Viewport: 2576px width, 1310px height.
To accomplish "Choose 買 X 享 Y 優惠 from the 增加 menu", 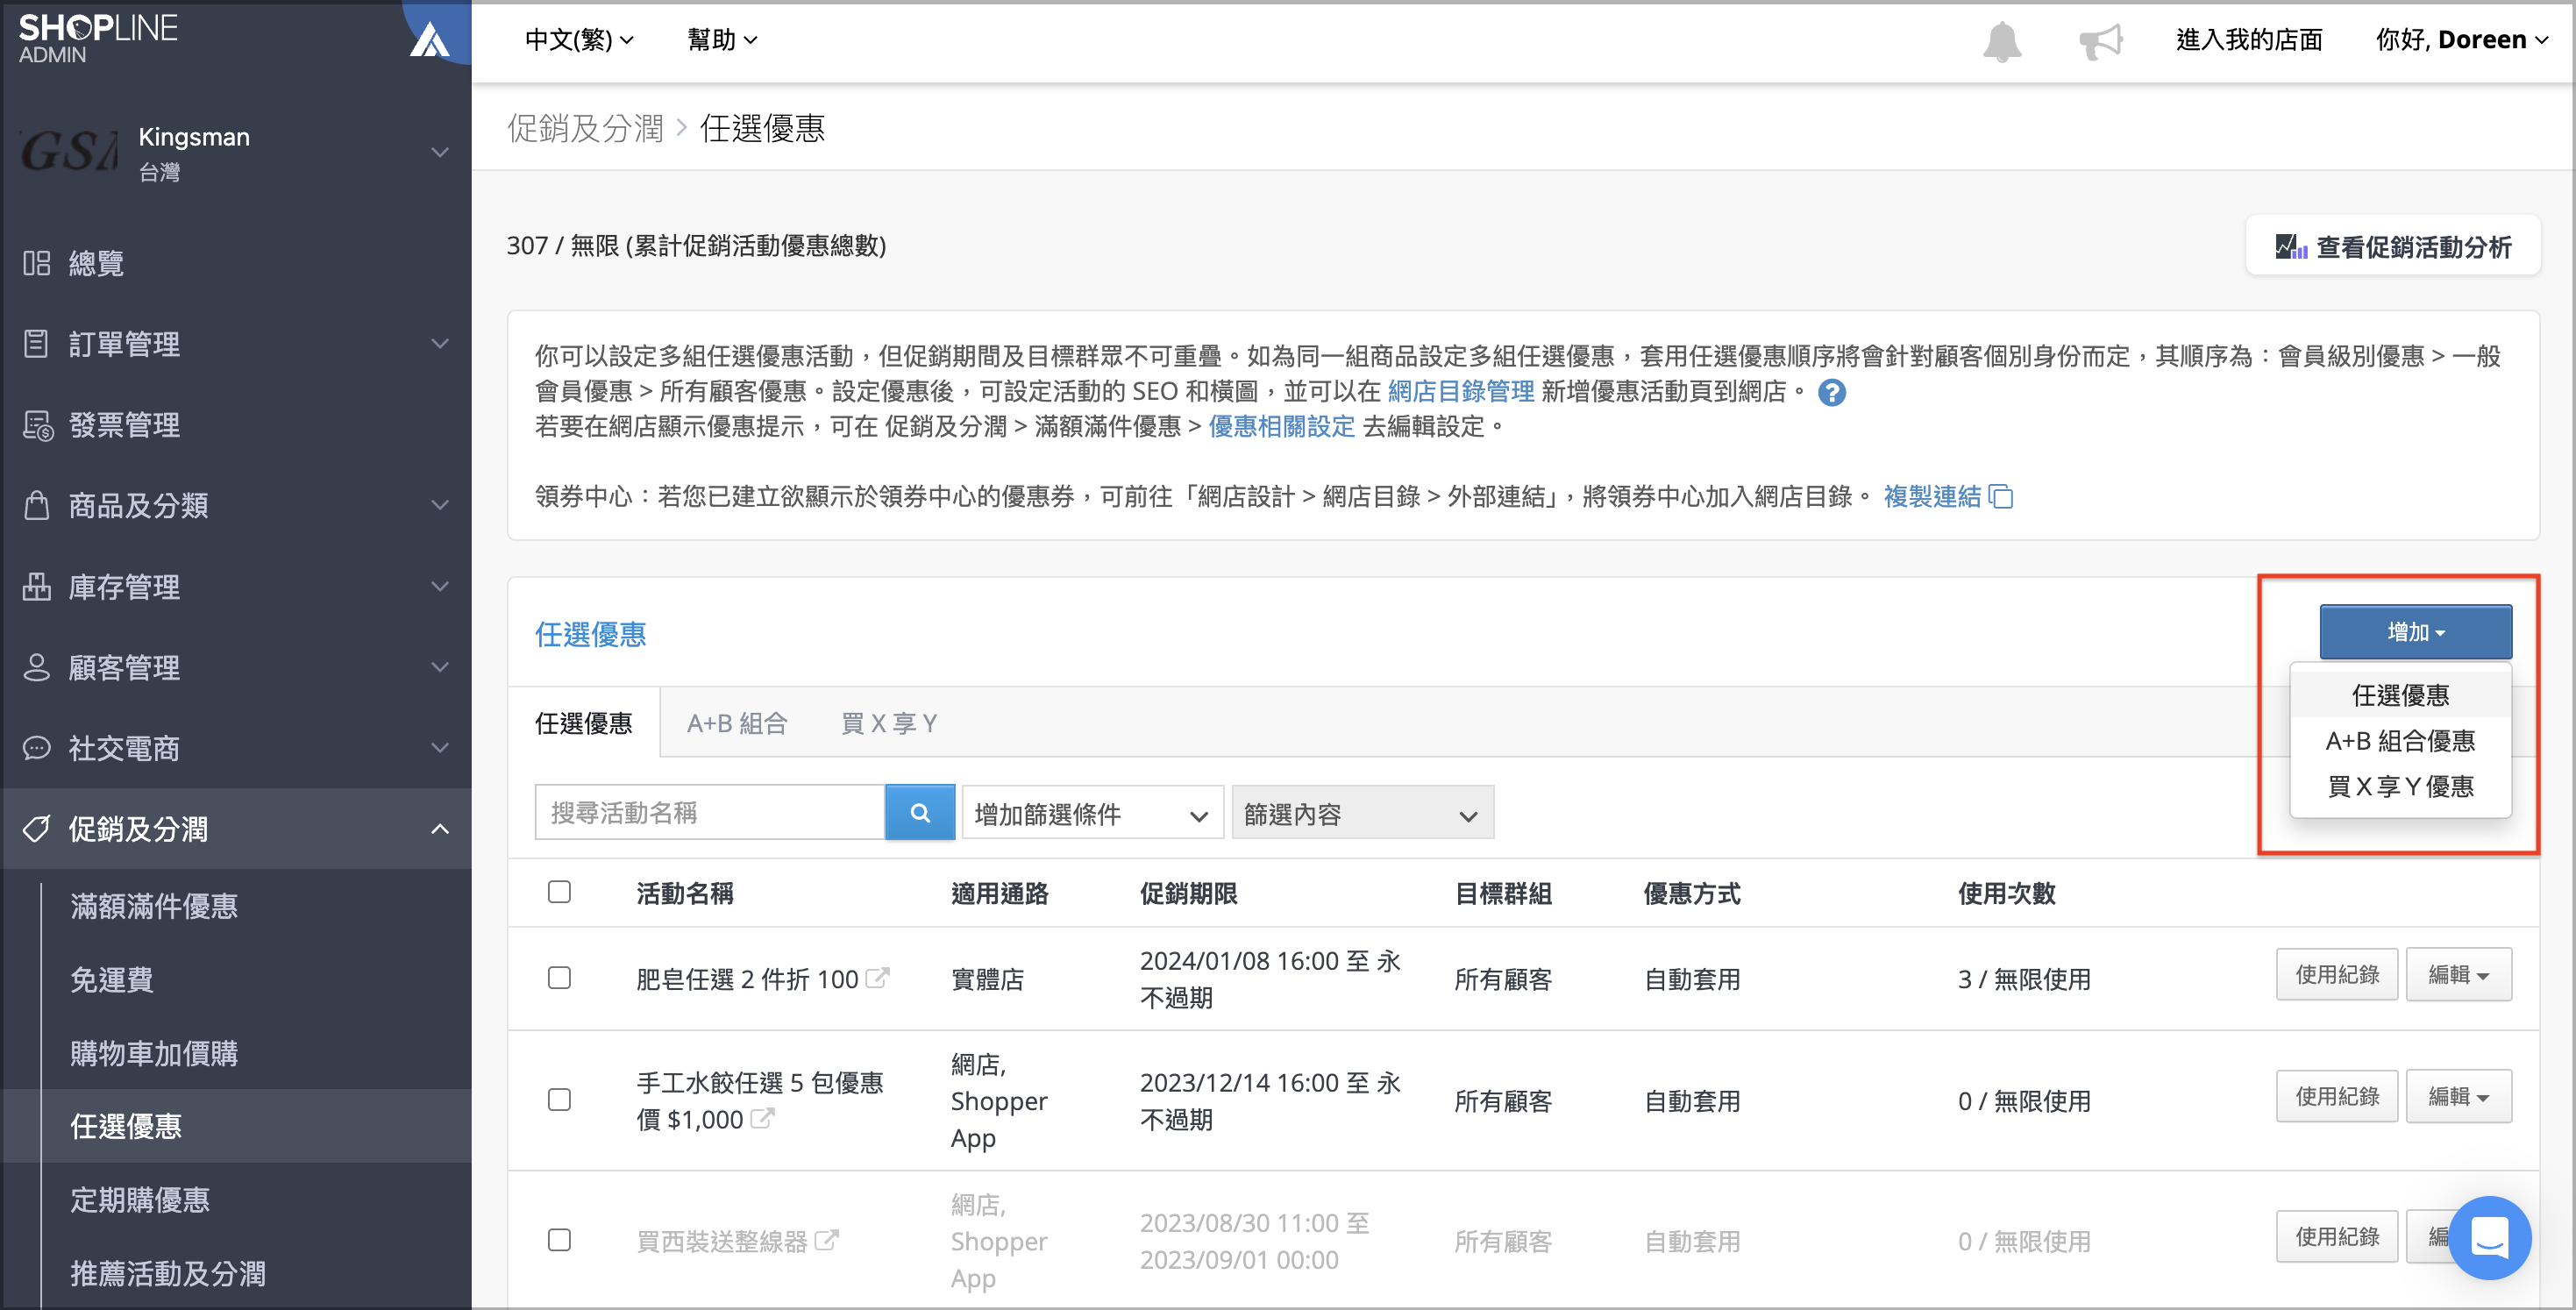I will tap(2400, 787).
